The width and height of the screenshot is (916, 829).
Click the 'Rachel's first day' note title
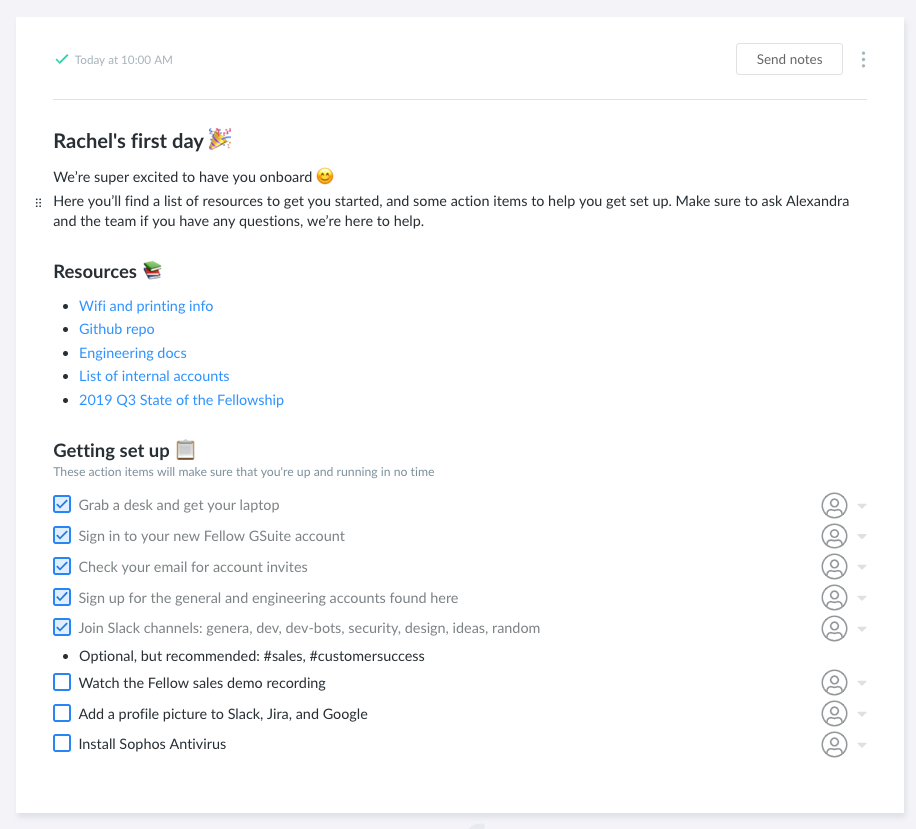pos(129,141)
